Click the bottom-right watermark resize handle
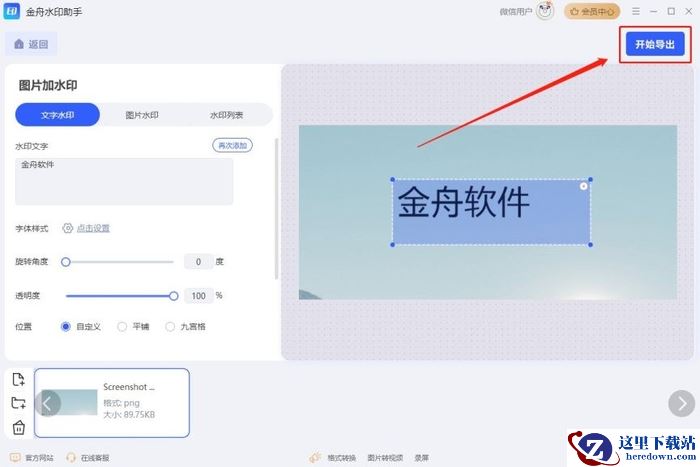 (x=591, y=245)
